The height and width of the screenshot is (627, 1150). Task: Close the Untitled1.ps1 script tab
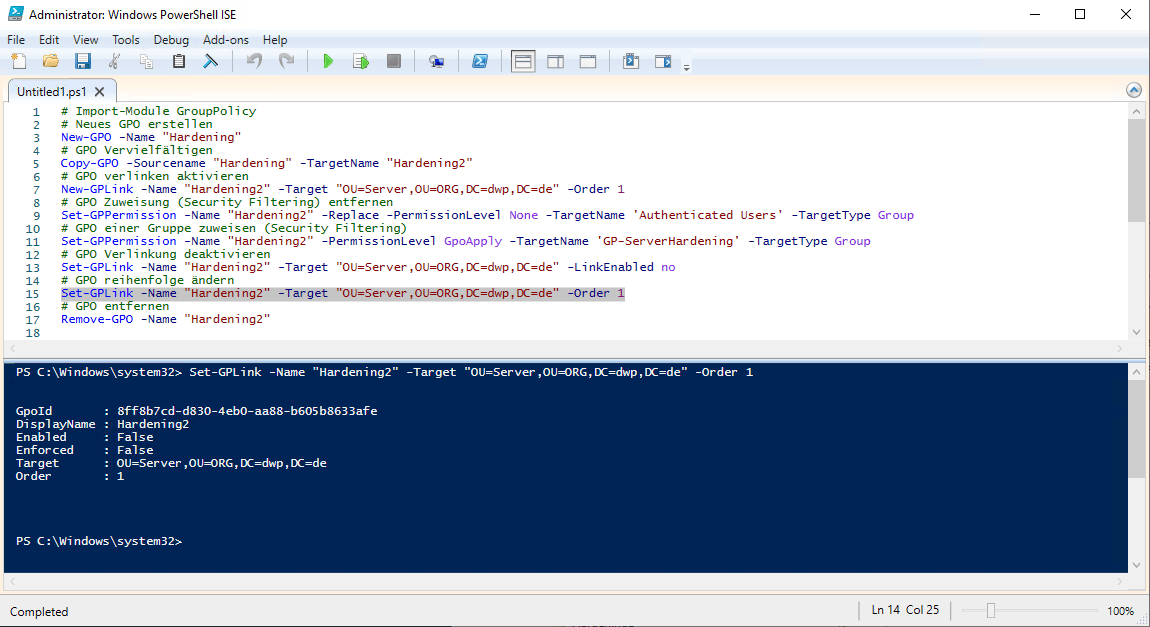(x=99, y=91)
